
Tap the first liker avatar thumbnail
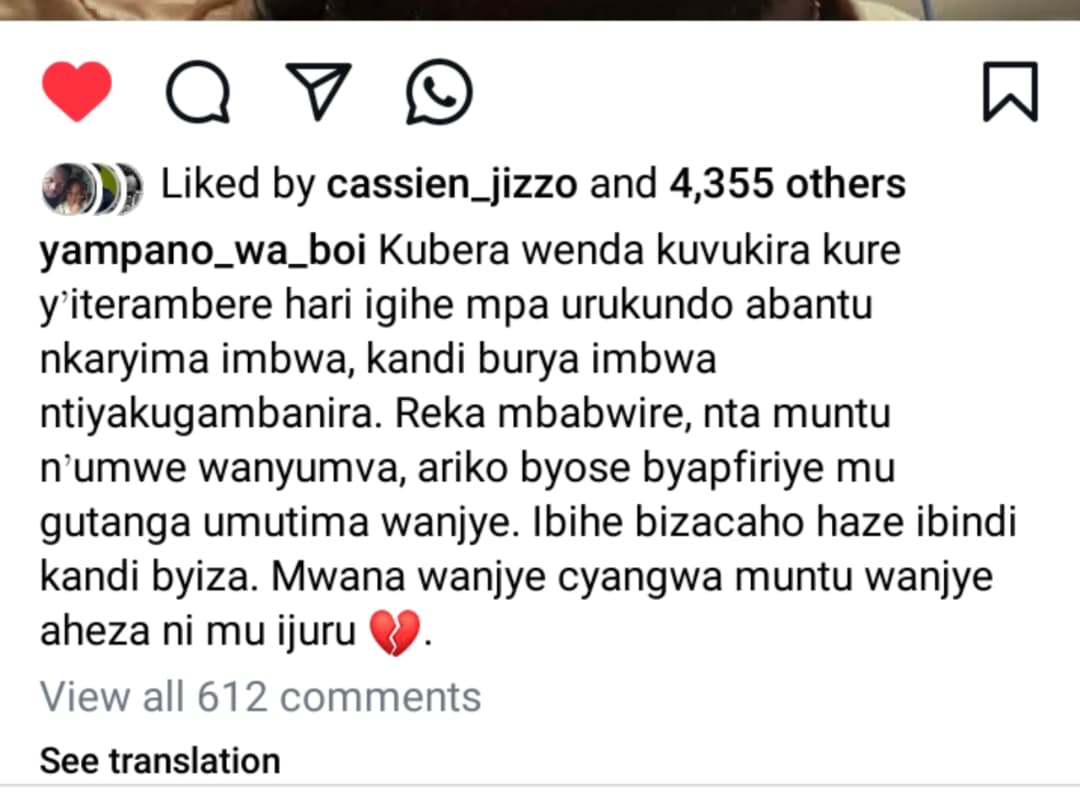(67, 187)
